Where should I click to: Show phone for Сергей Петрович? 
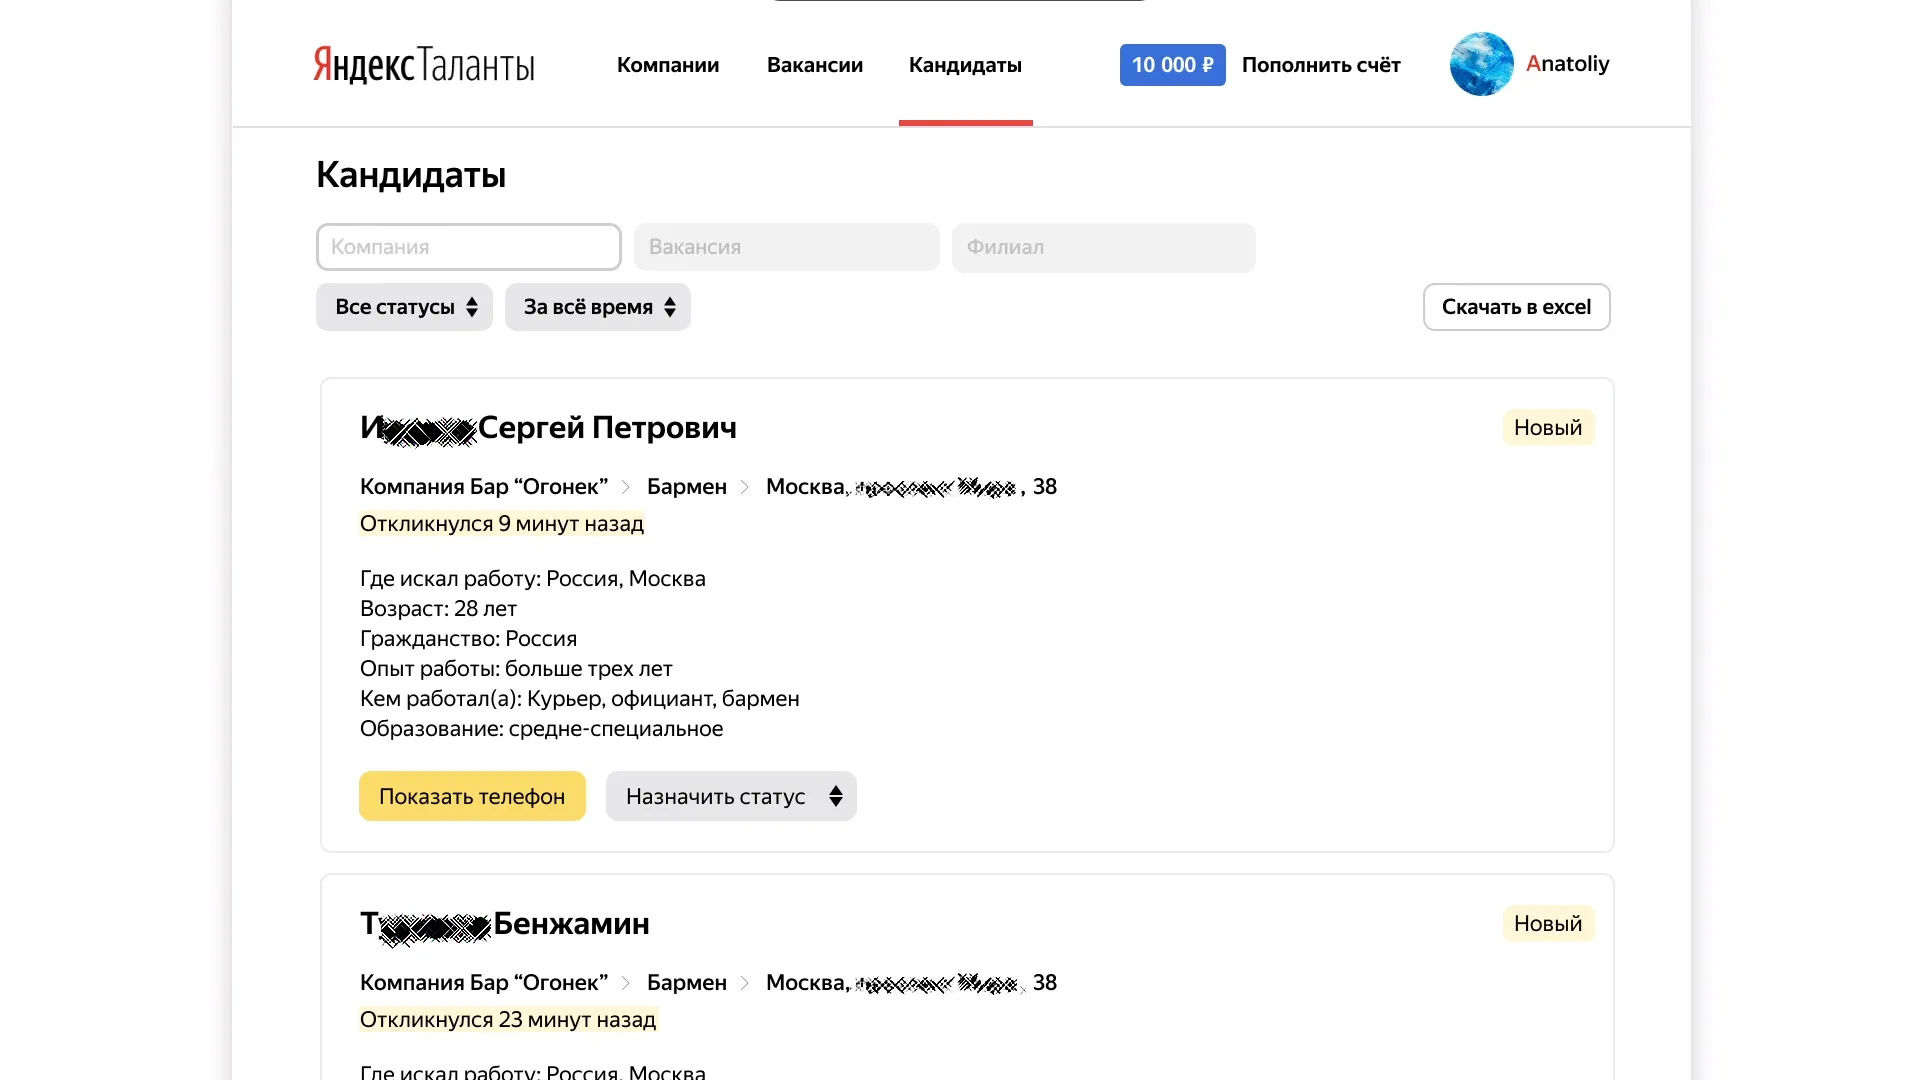click(x=472, y=796)
